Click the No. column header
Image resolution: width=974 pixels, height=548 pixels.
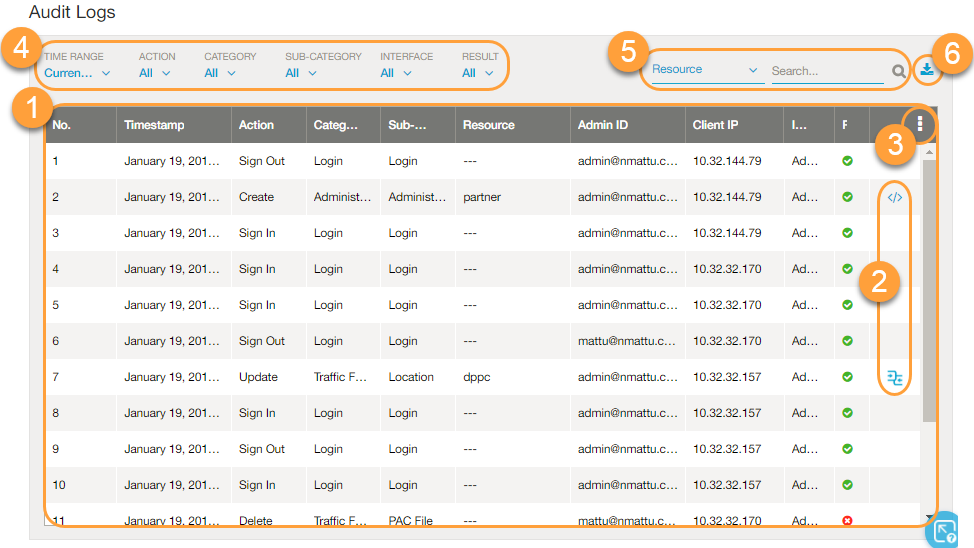coord(81,125)
